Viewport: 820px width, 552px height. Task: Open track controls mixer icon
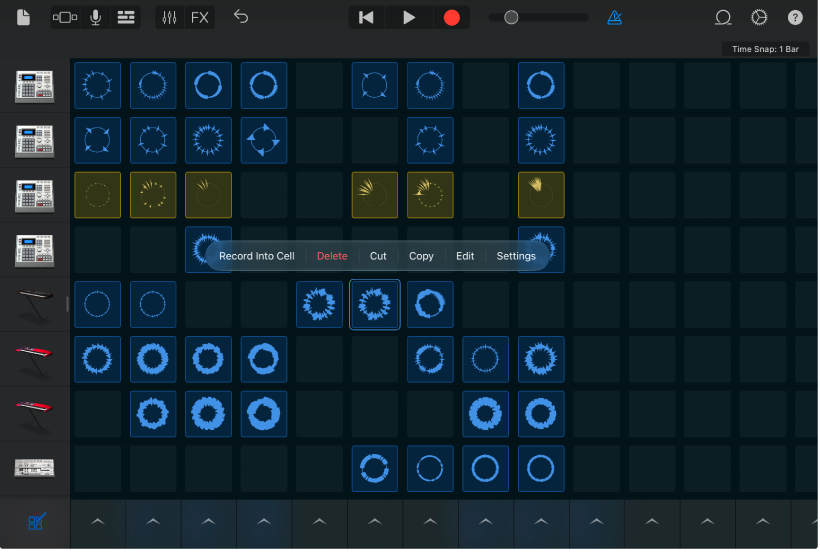click(x=169, y=17)
